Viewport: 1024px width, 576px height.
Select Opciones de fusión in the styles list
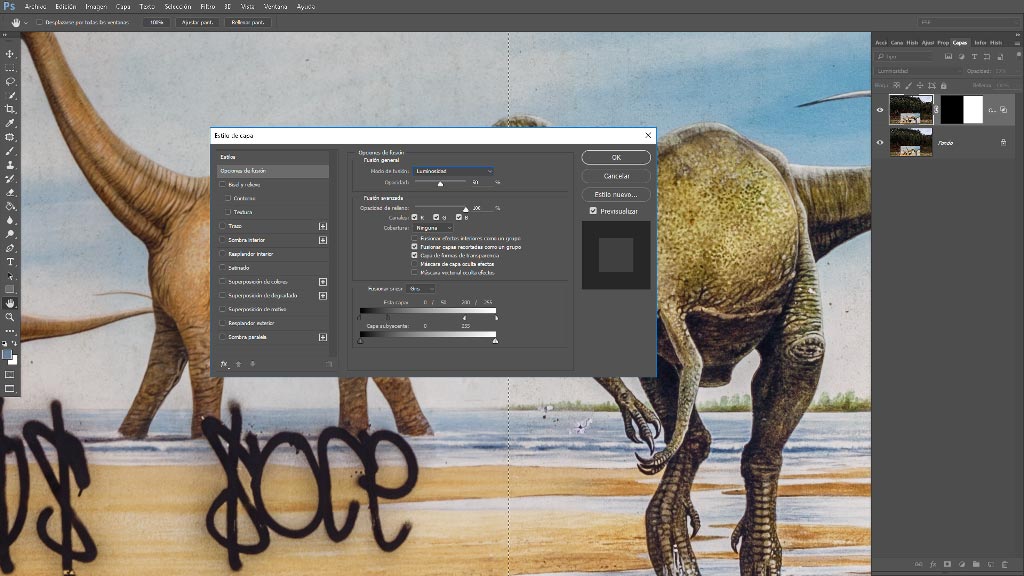273,171
